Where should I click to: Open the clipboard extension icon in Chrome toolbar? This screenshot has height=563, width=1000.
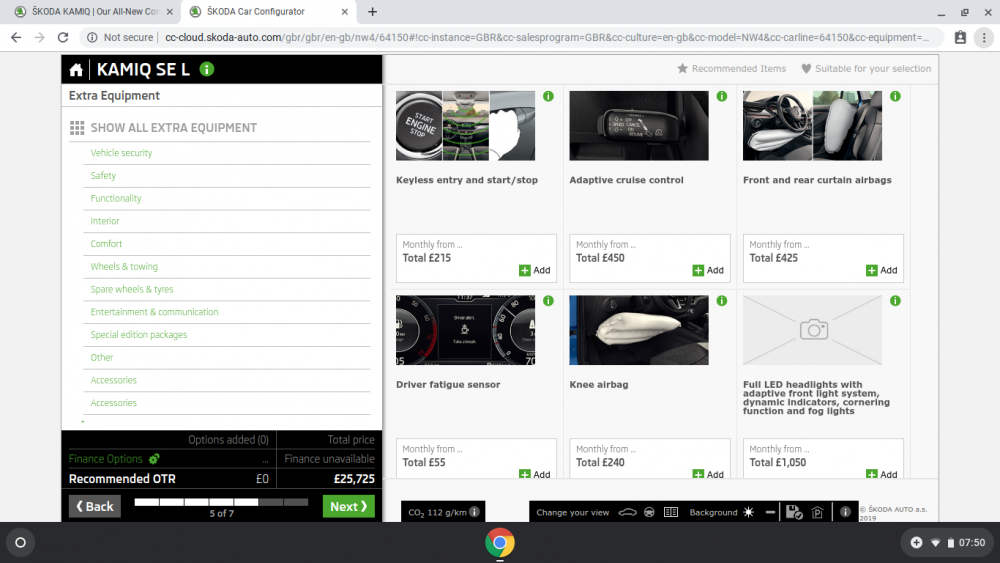pyautogui.click(x=960, y=38)
